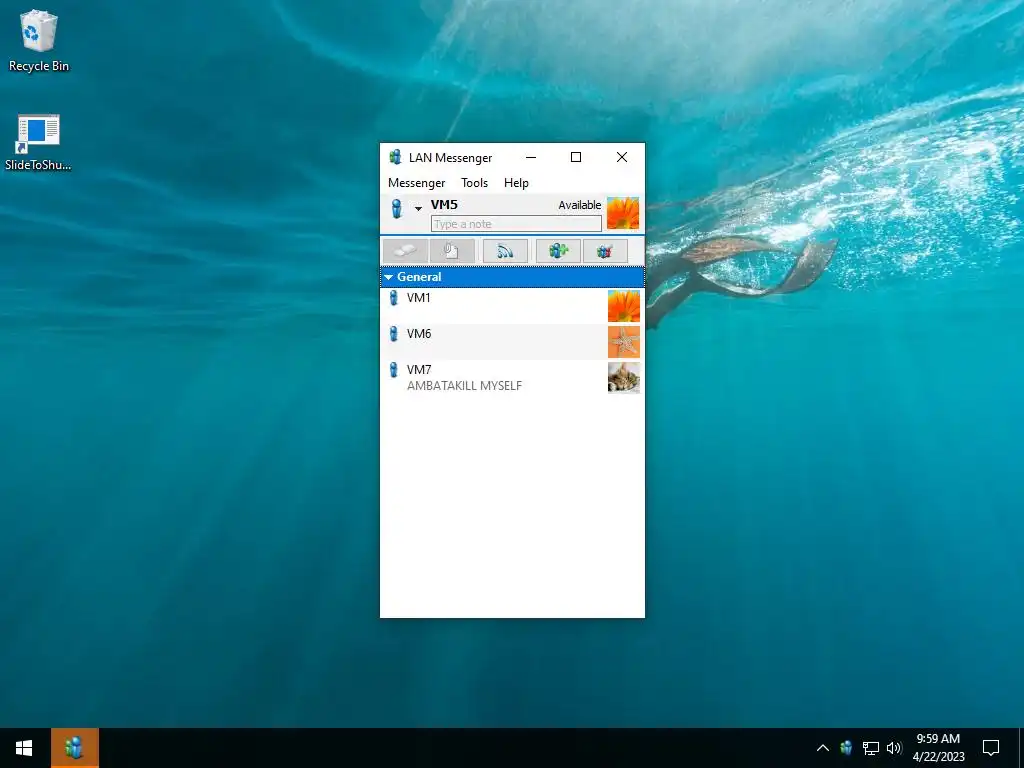Minimize the LAN Messenger window
The height and width of the screenshot is (768, 1024).
531,157
